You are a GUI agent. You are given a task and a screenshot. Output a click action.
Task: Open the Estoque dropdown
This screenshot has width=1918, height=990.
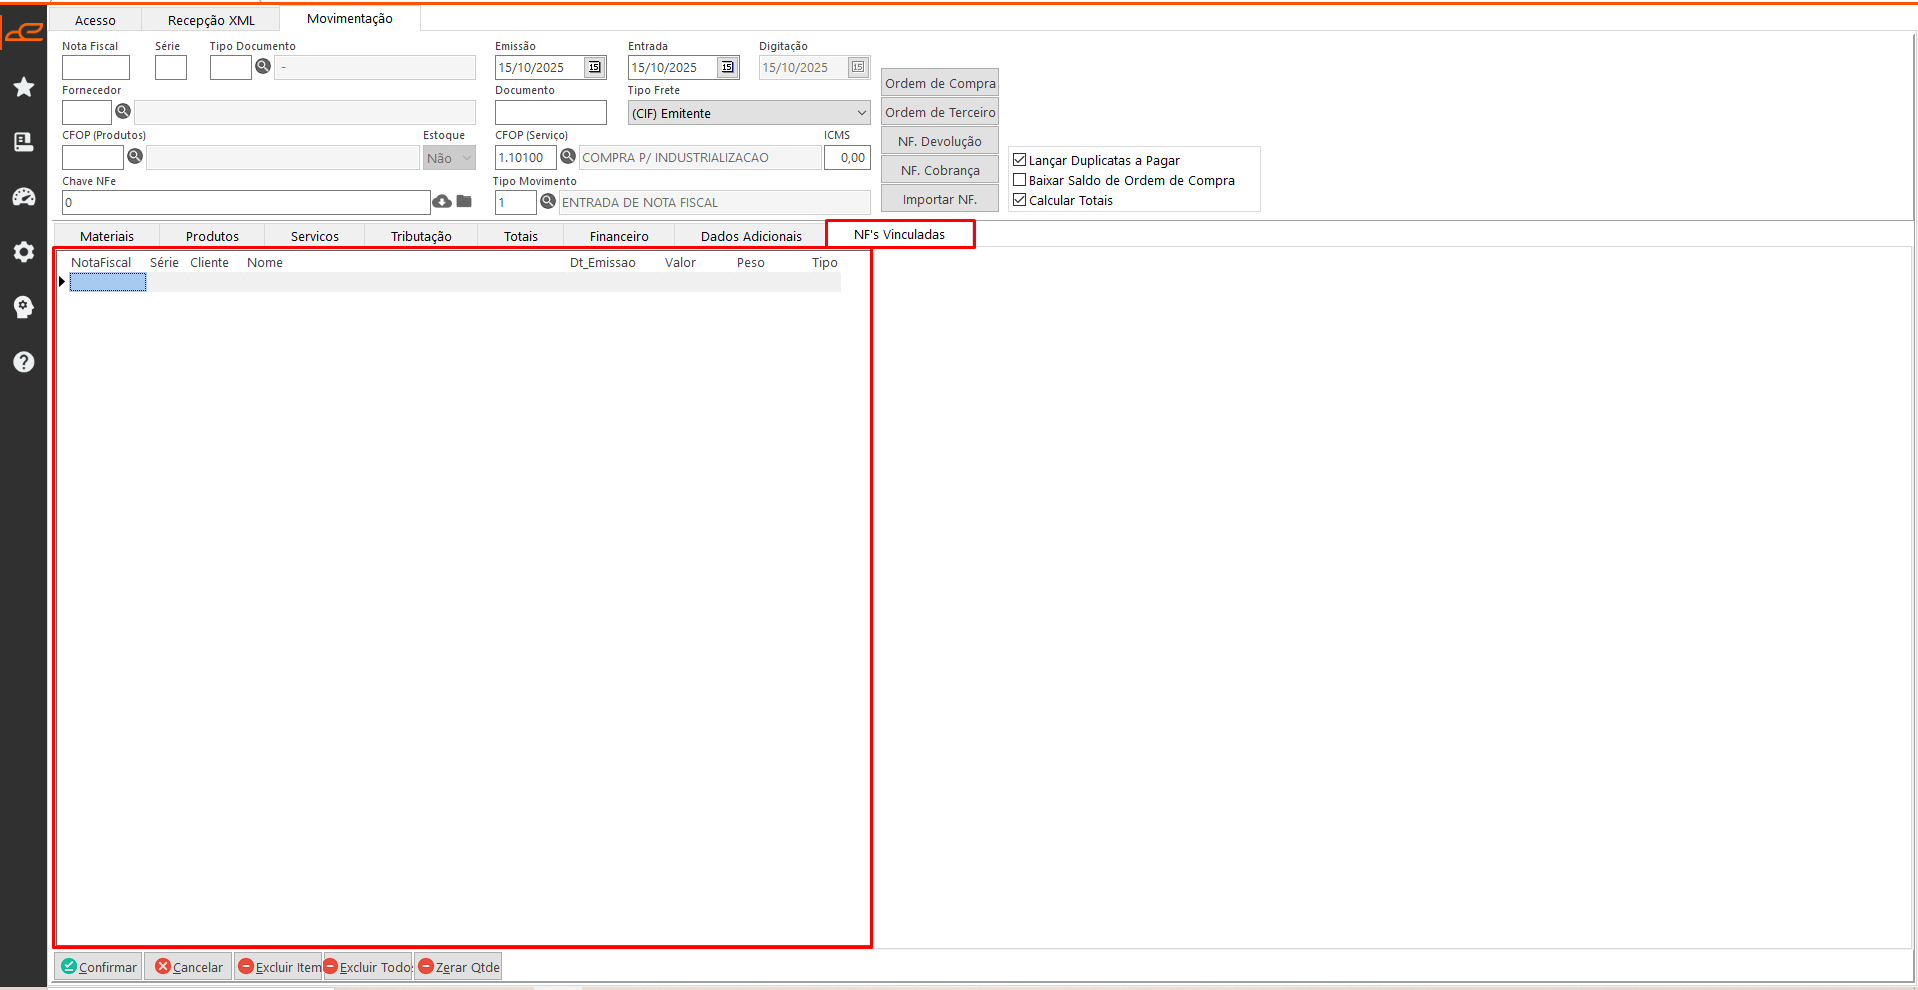click(466, 158)
